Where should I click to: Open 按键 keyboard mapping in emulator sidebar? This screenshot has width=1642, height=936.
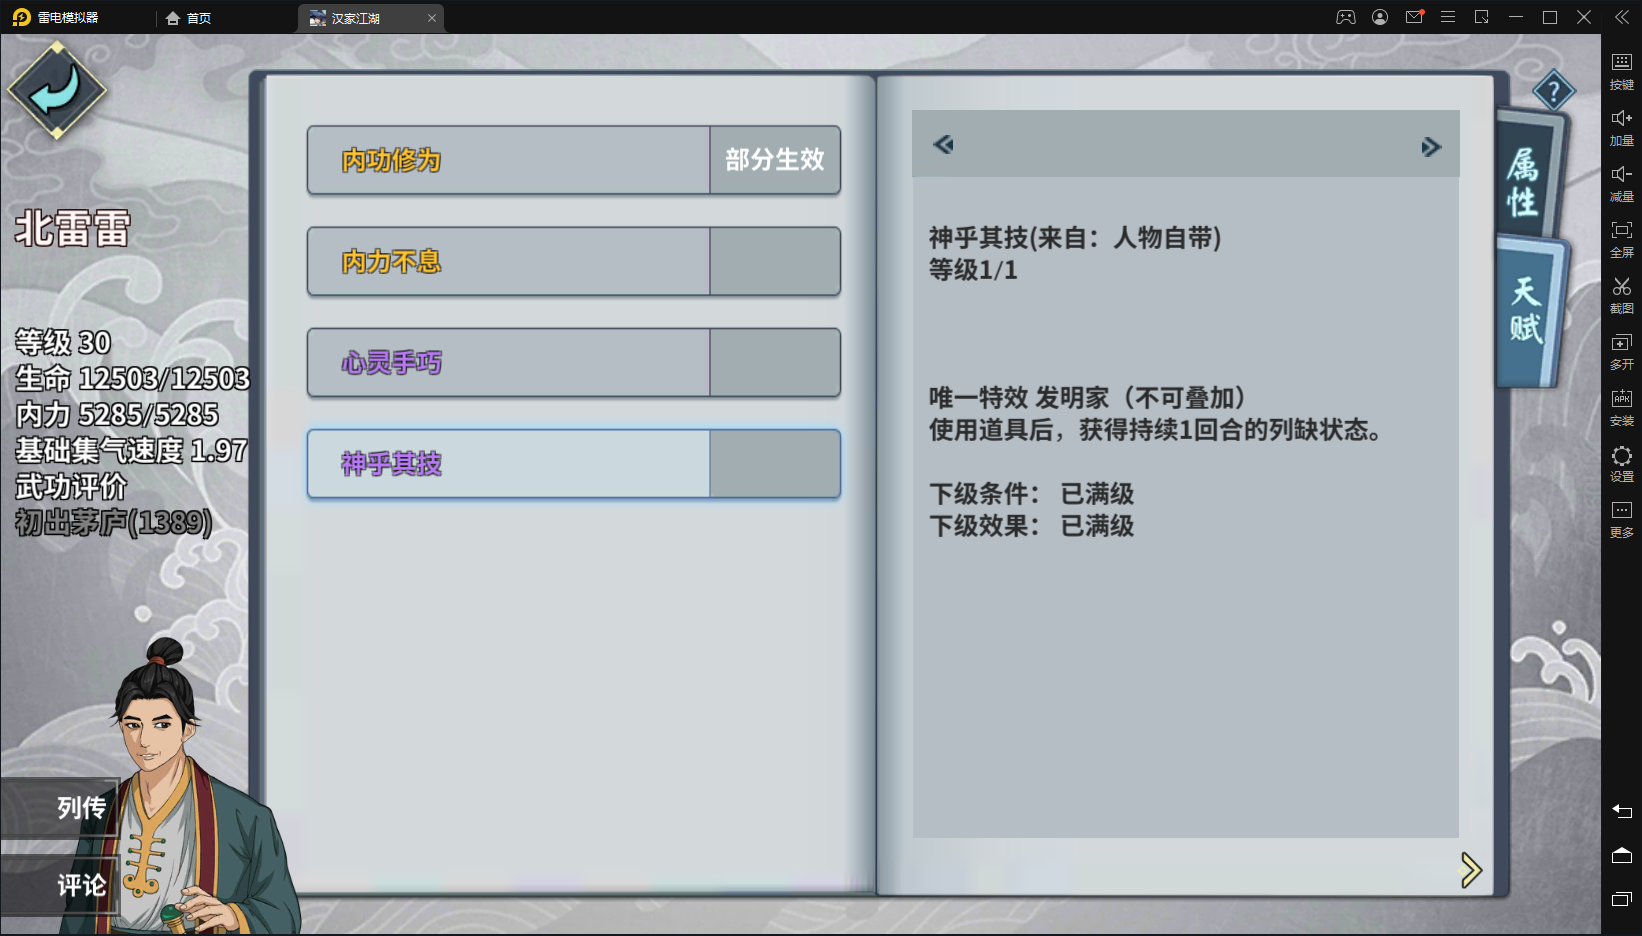(x=1622, y=70)
